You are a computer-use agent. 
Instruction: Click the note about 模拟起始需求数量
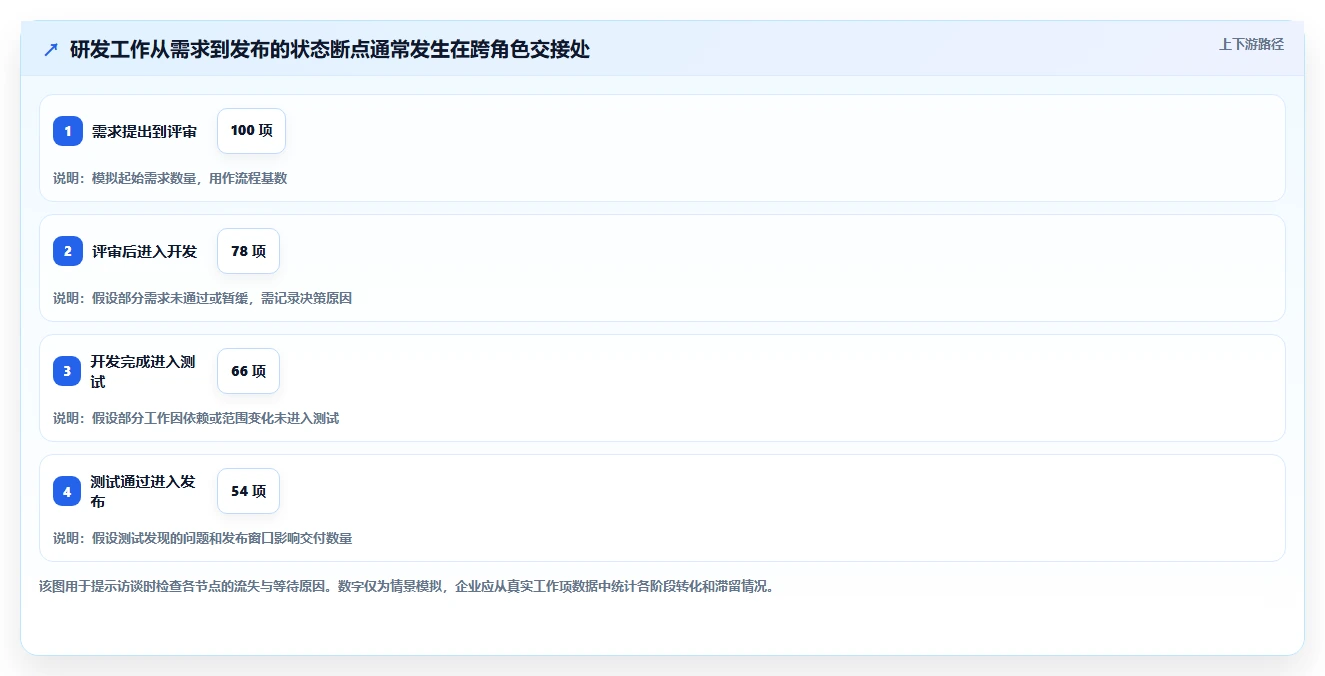pyautogui.click(x=170, y=178)
